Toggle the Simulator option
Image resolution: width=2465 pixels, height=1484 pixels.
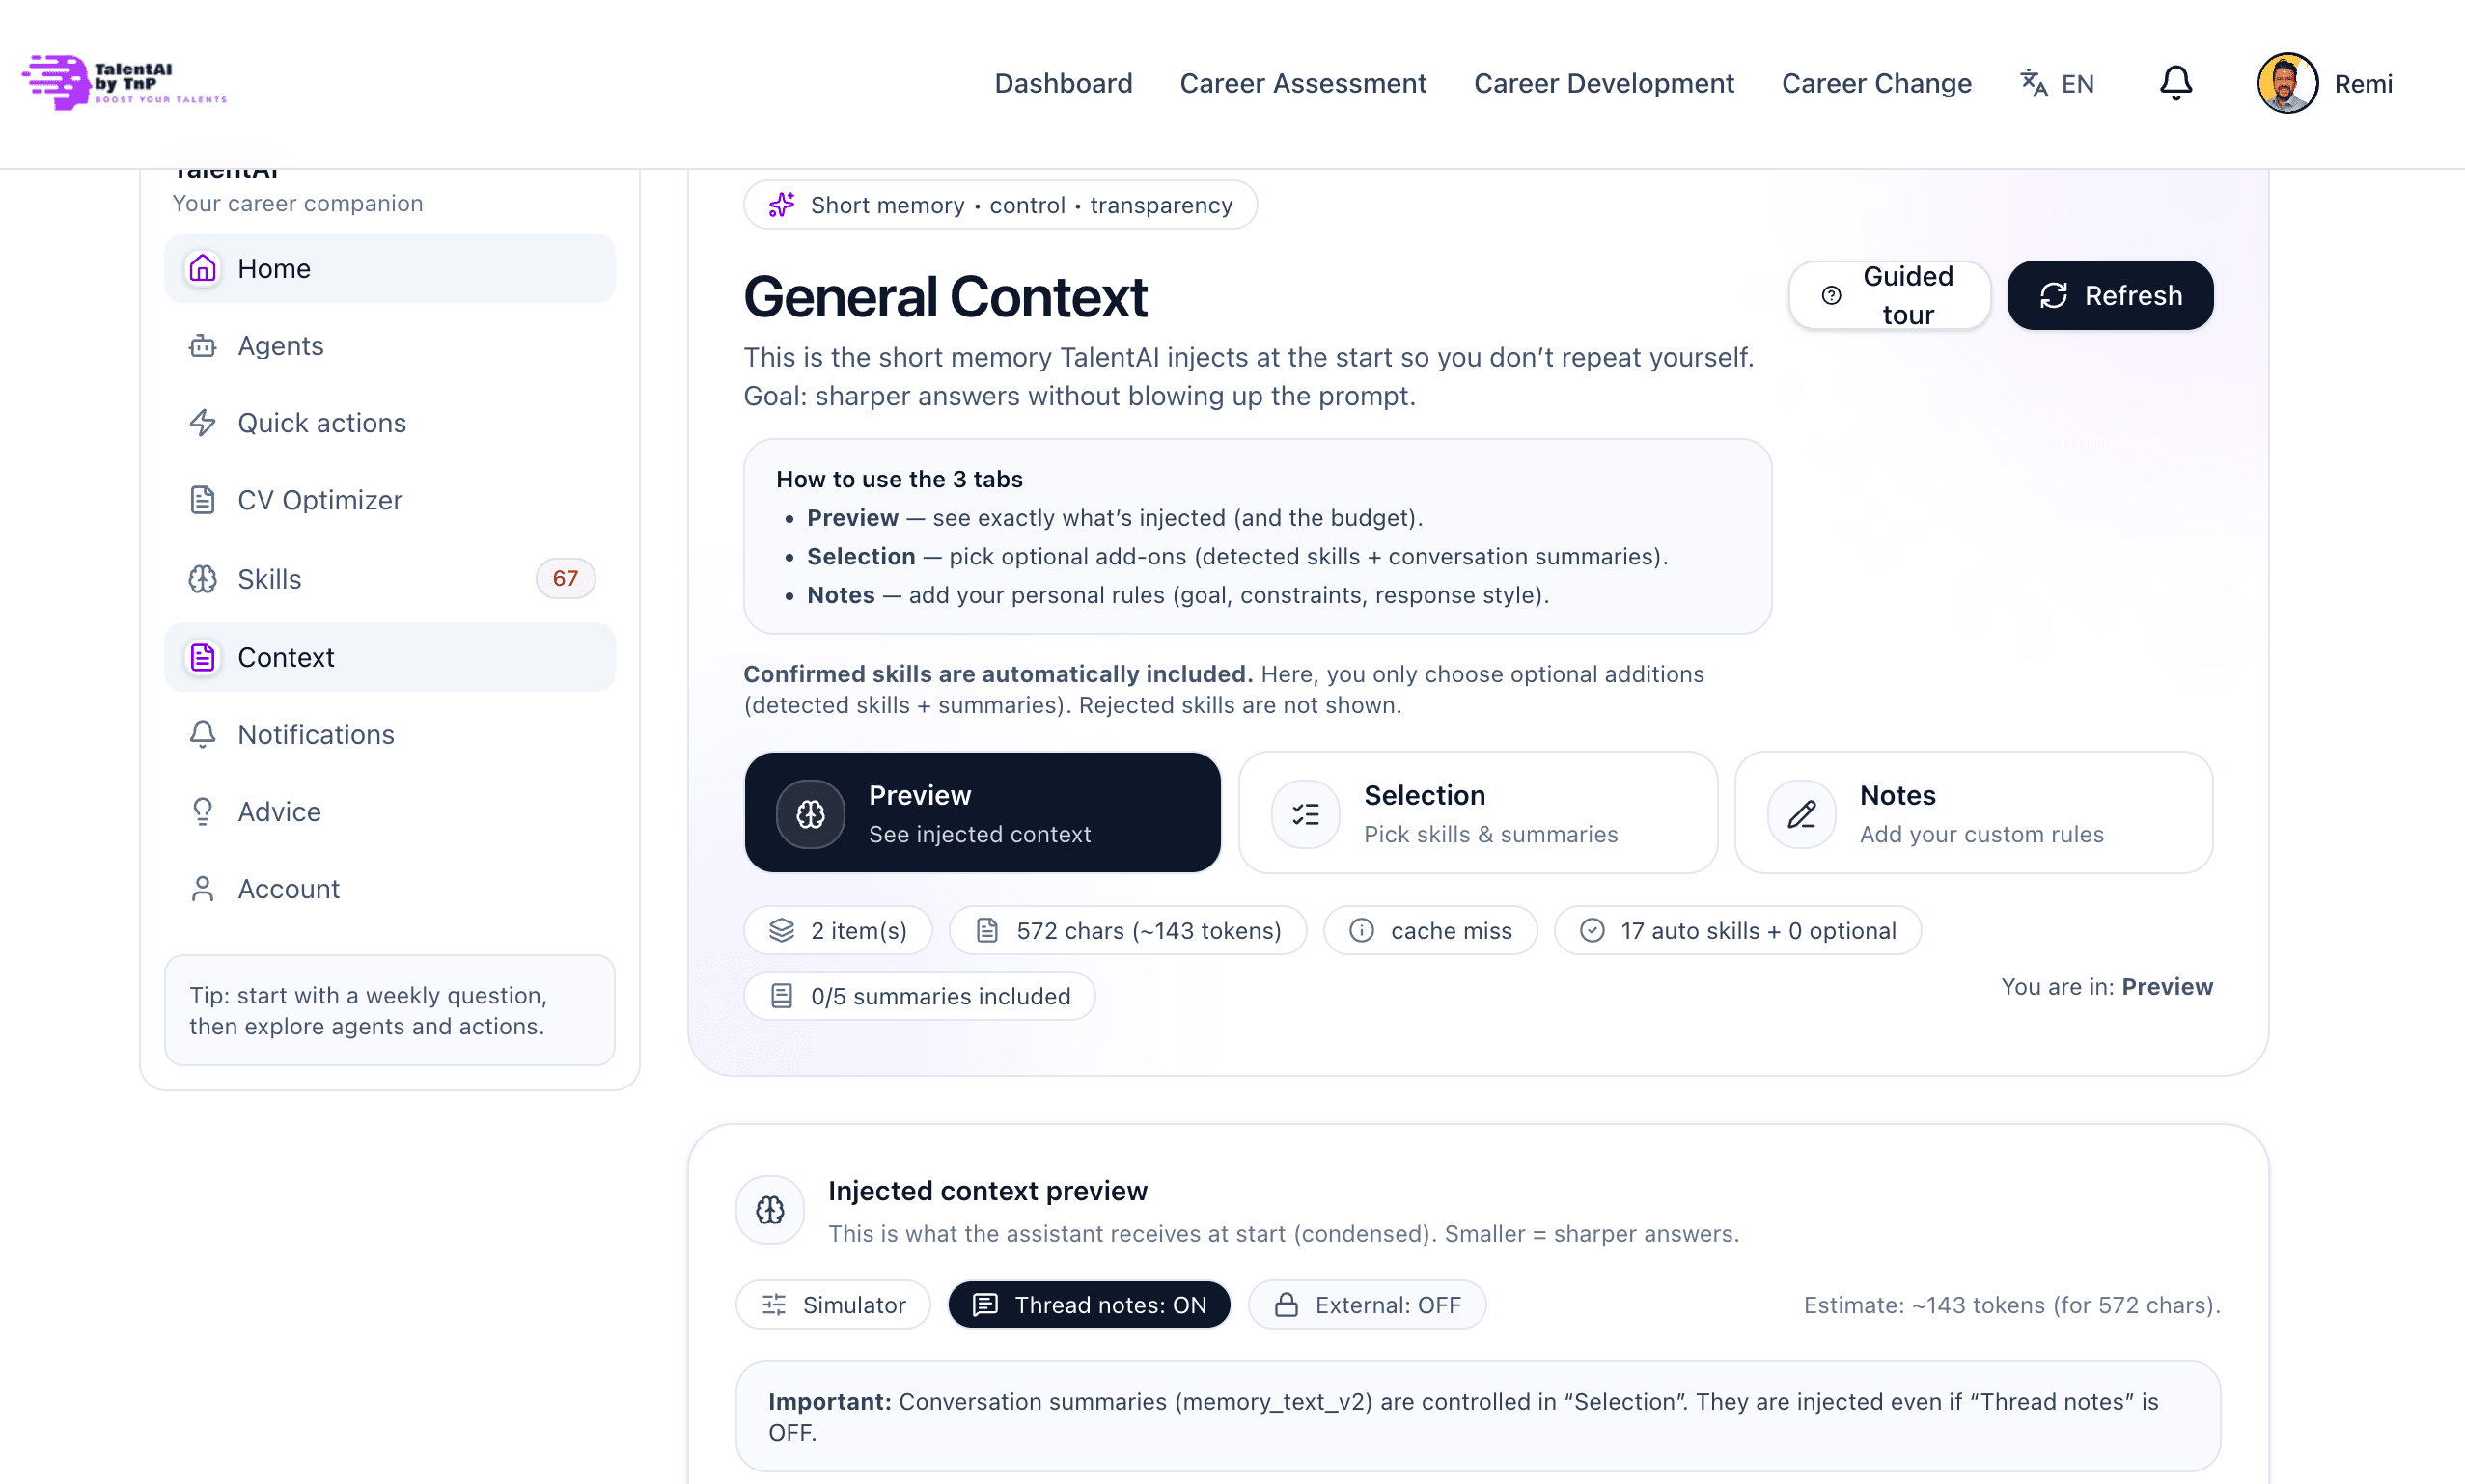pyautogui.click(x=833, y=1305)
